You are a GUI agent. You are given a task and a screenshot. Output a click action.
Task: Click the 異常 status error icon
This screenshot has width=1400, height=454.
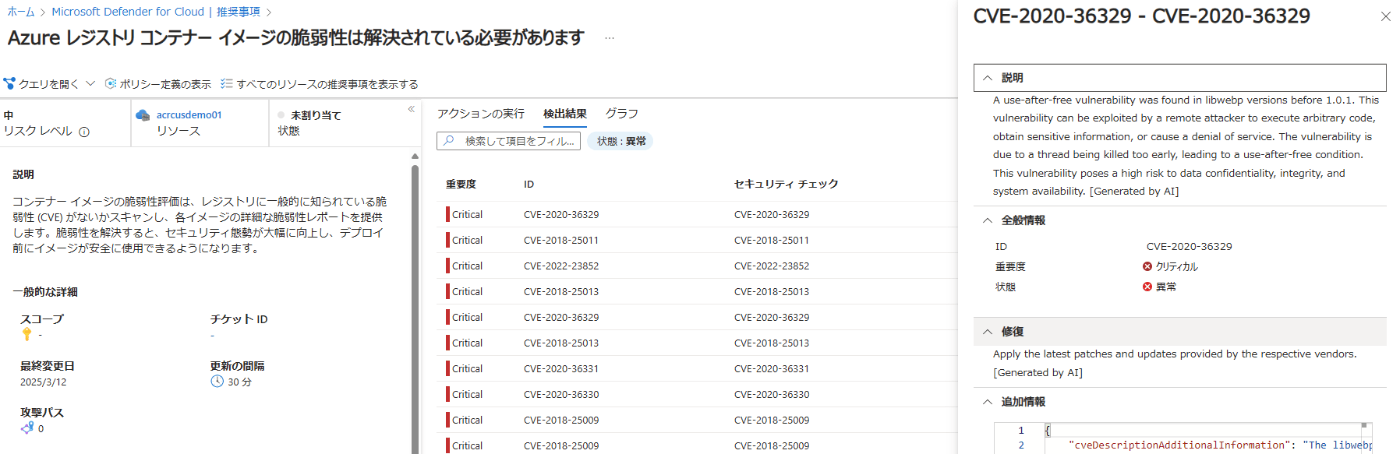coord(1148,287)
